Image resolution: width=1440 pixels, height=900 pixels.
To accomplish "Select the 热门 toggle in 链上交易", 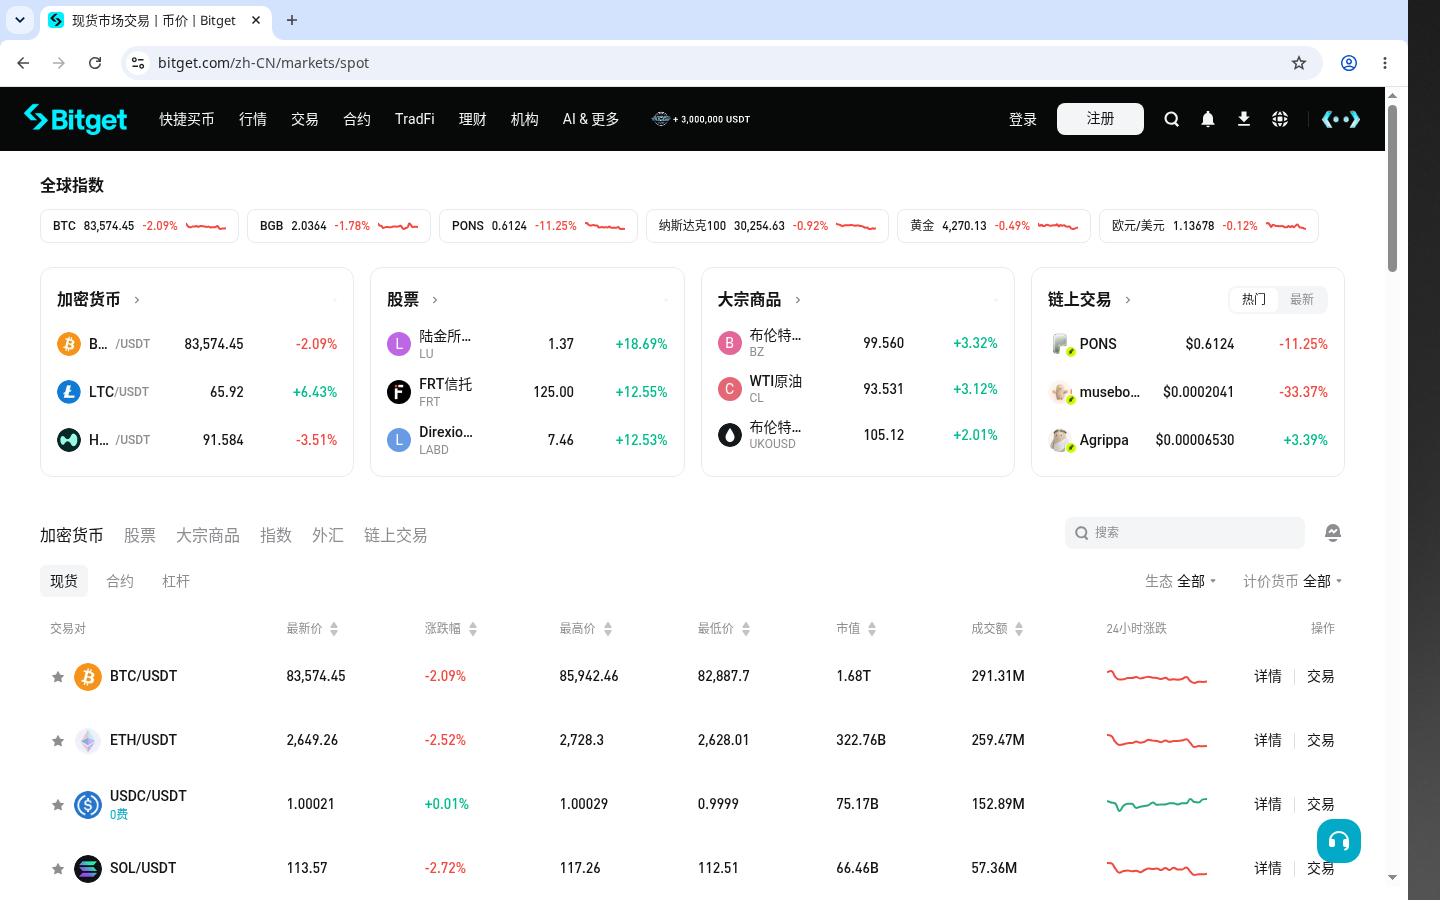I will click(x=1254, y=299).
